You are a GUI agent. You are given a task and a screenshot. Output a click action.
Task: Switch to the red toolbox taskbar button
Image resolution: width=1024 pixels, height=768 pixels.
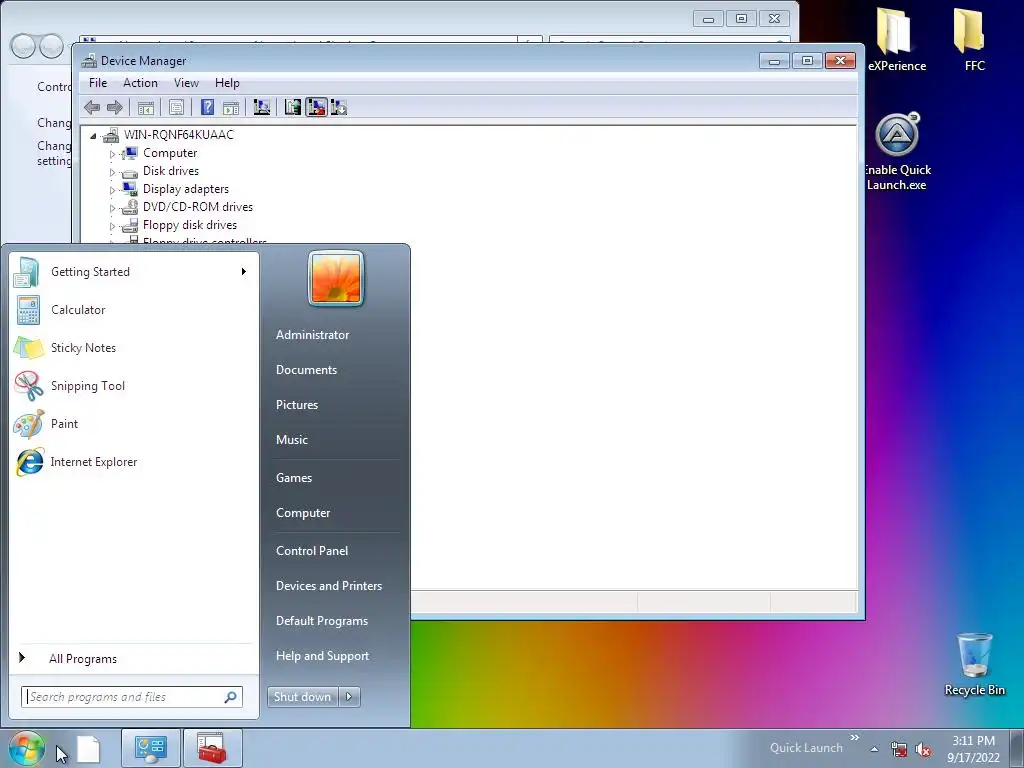coord(212,748)
